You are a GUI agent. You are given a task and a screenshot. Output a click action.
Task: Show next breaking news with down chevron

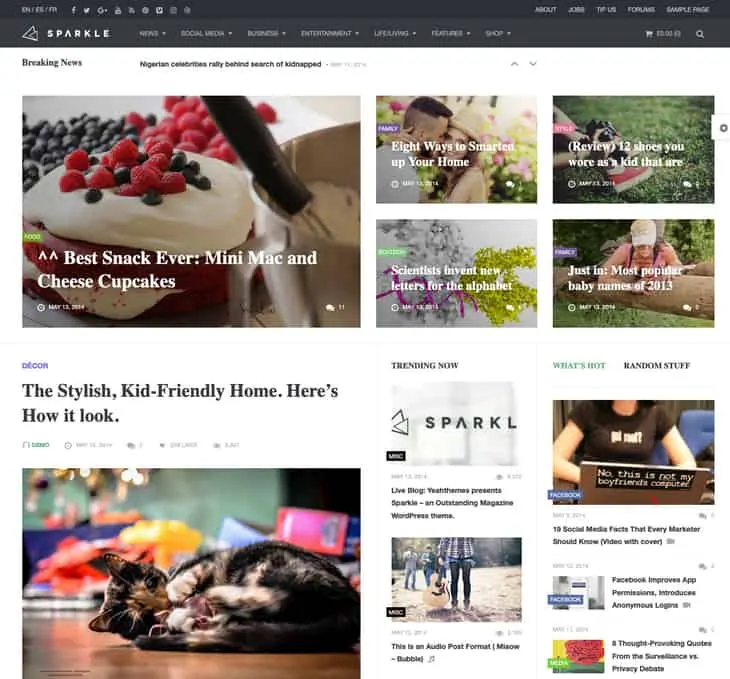click(x=533, y=64)
